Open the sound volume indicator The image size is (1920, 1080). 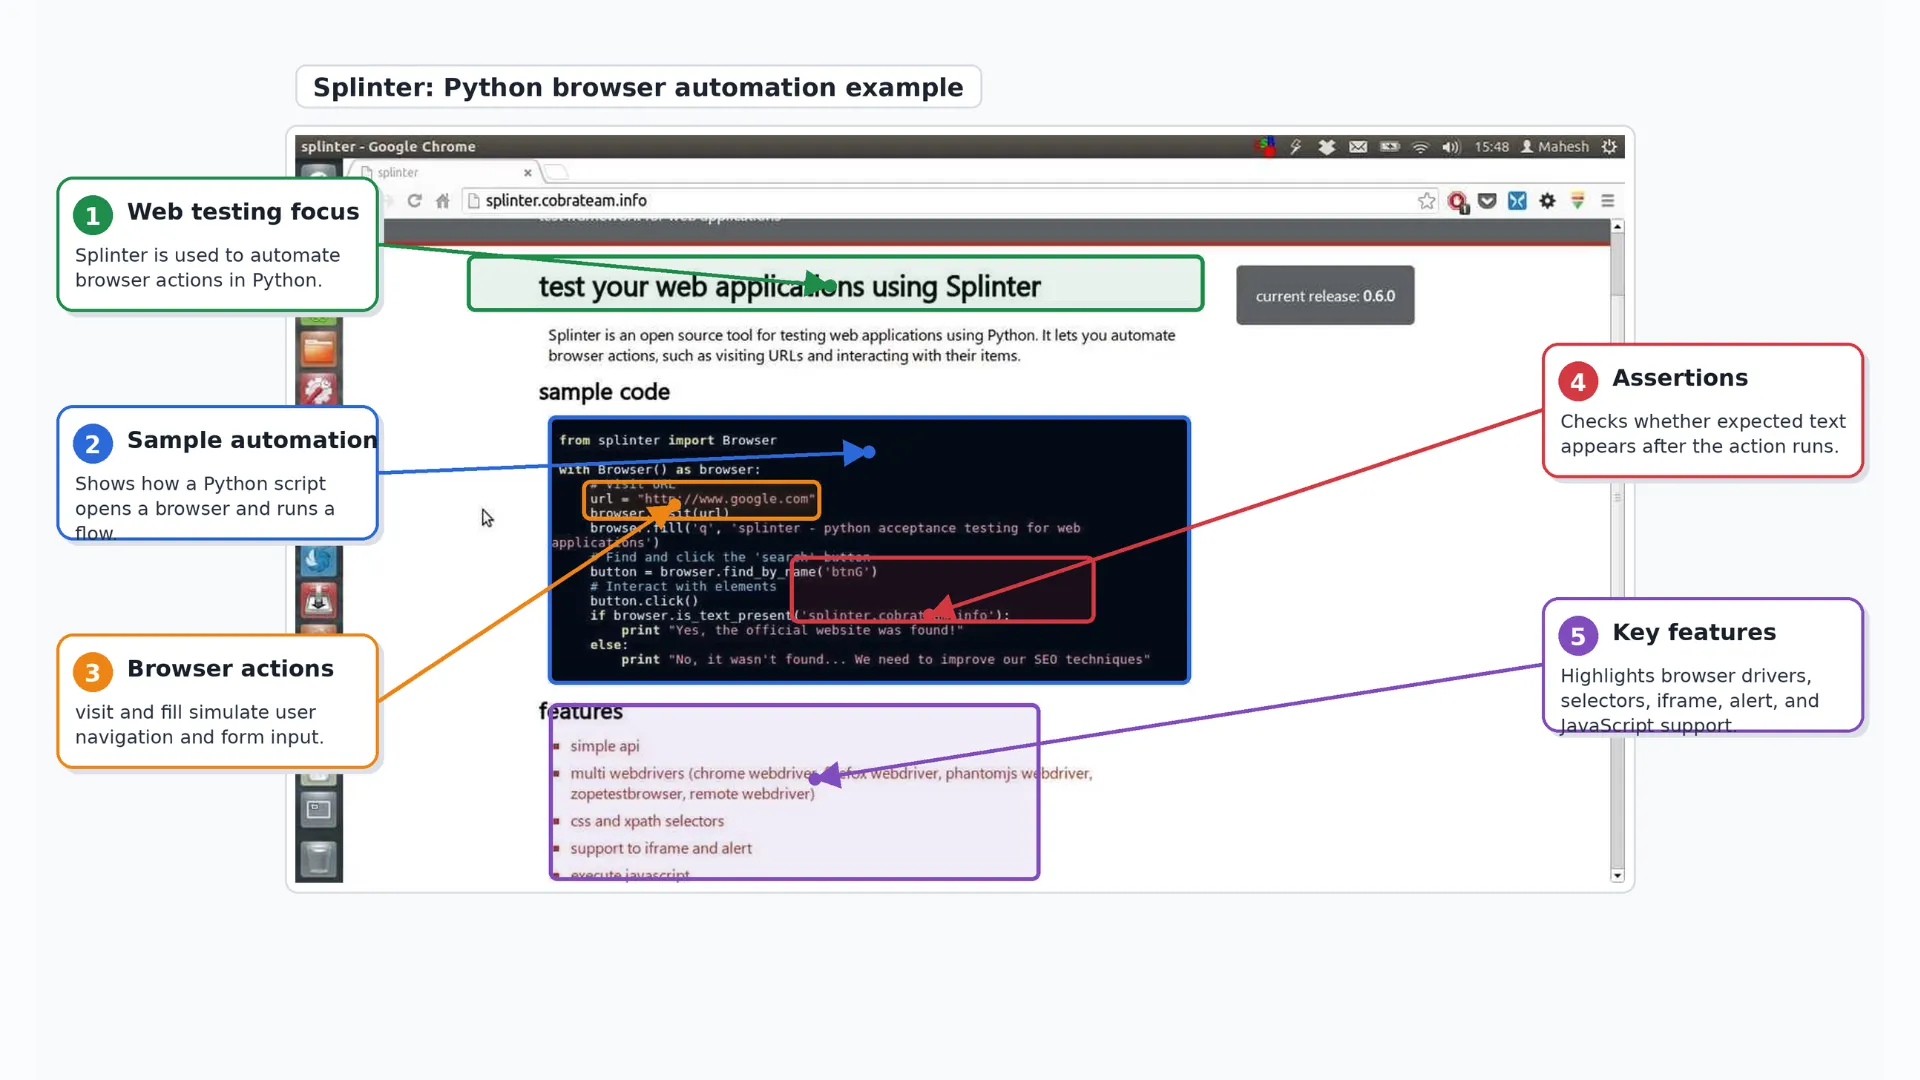tap(1451, 147)
